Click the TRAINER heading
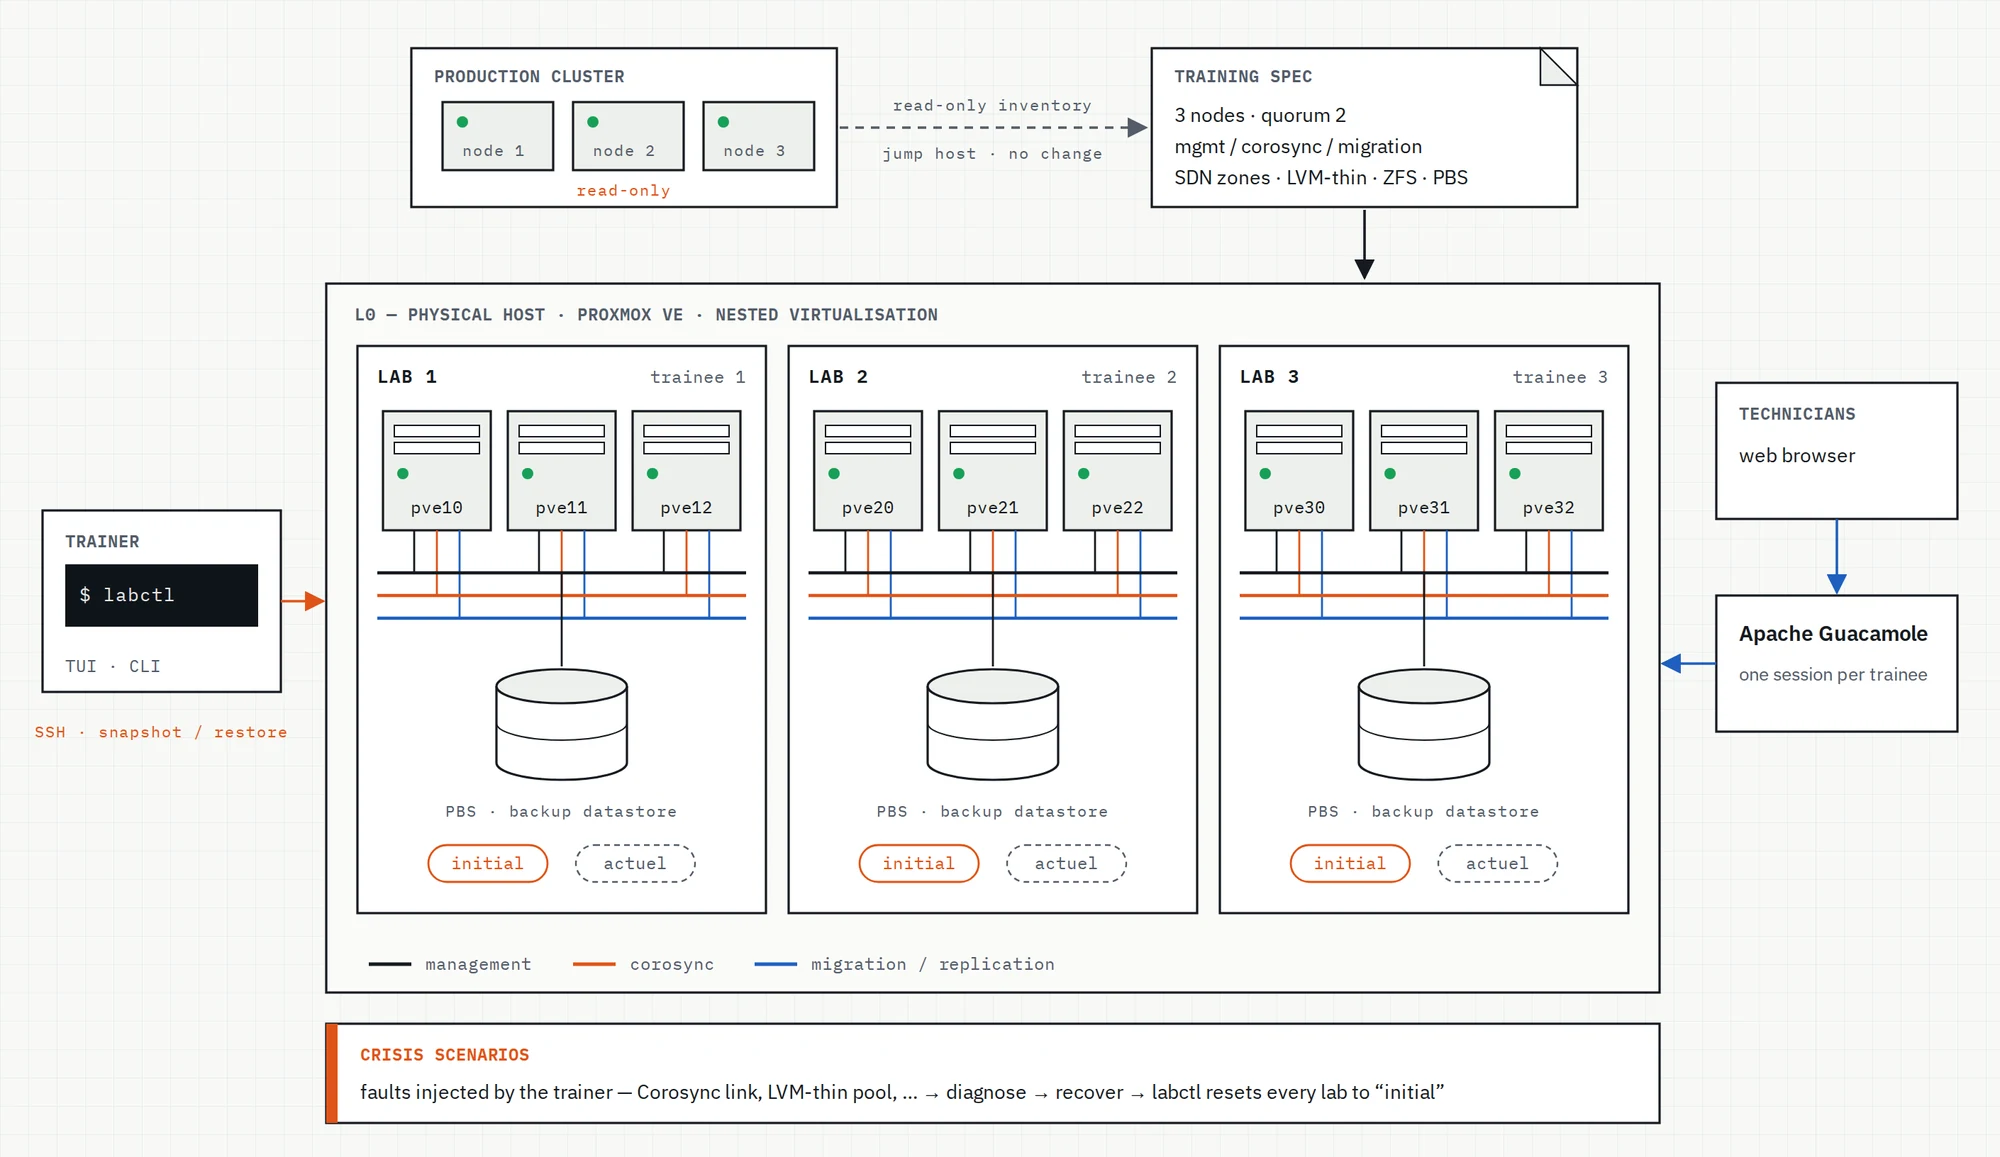This screenshot has height=1157, width=2000. (102, 542)
